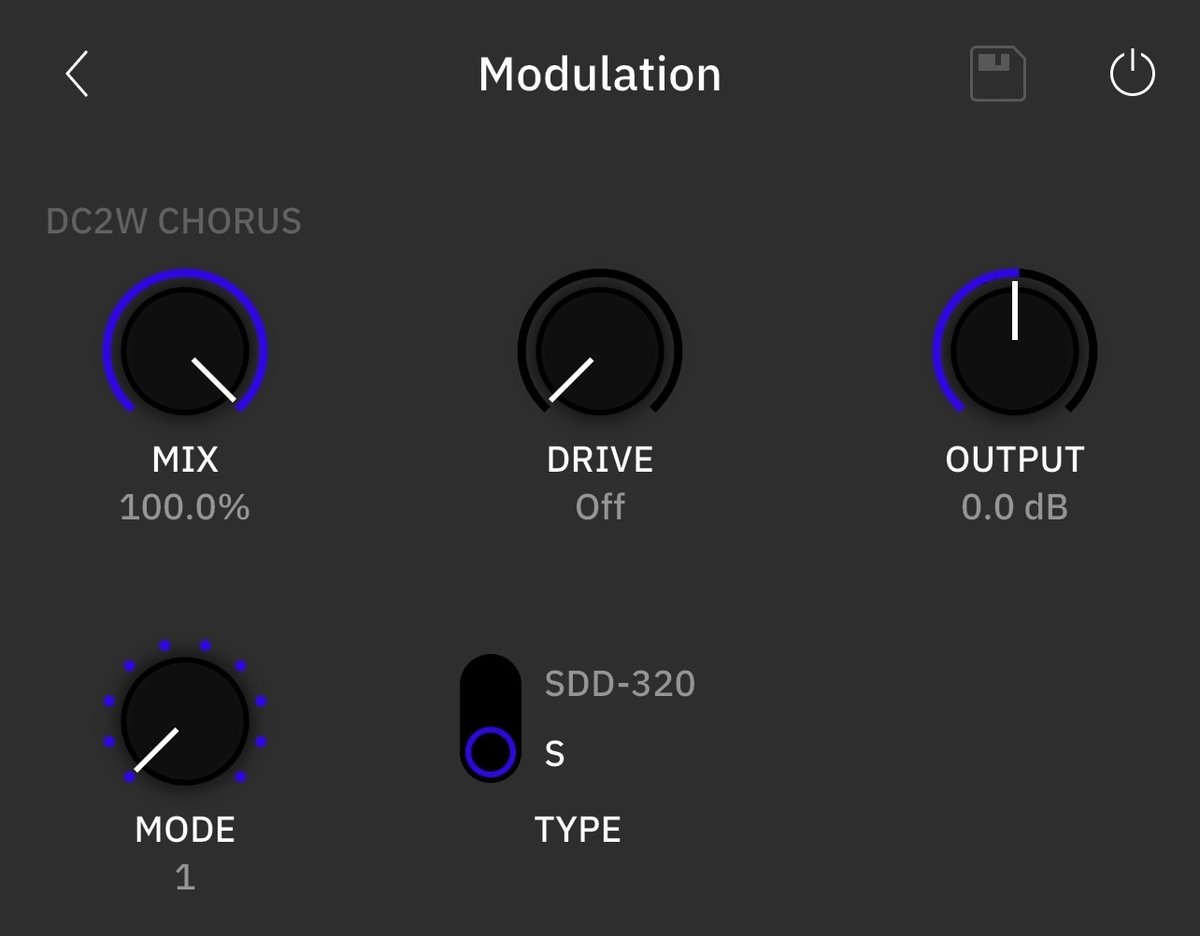Image resolution: width=1200 pixels, height=936 pixels.
Task: Click the MODE selector knob
Action: 185,720
